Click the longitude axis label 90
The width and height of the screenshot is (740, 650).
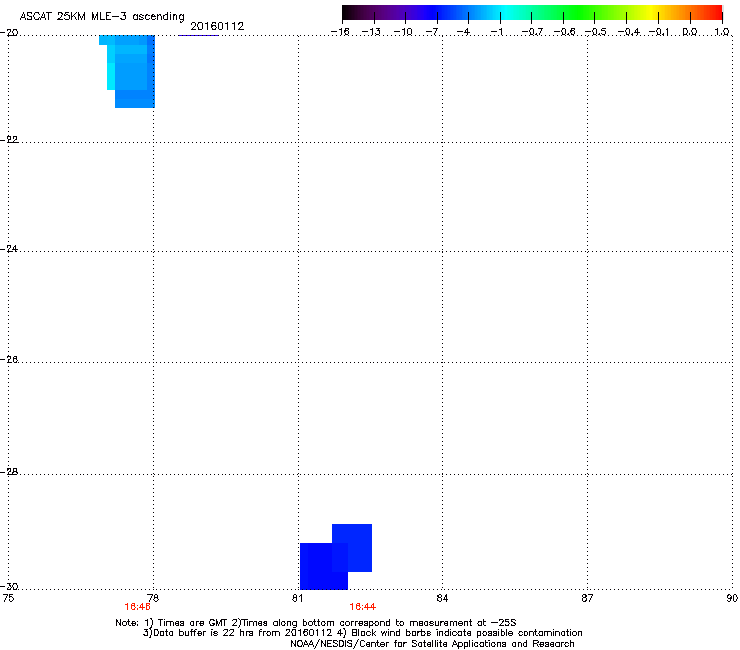tap(732, 598)
